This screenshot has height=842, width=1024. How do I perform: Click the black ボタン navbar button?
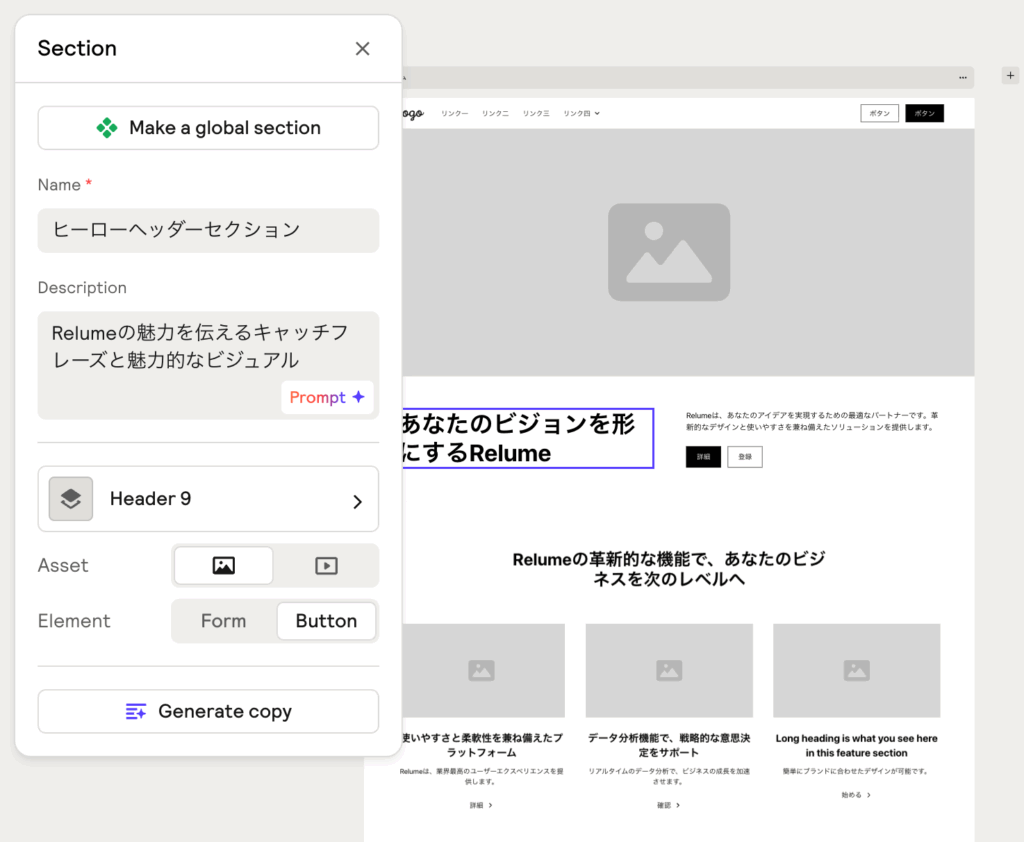click(x=924, y=114)
